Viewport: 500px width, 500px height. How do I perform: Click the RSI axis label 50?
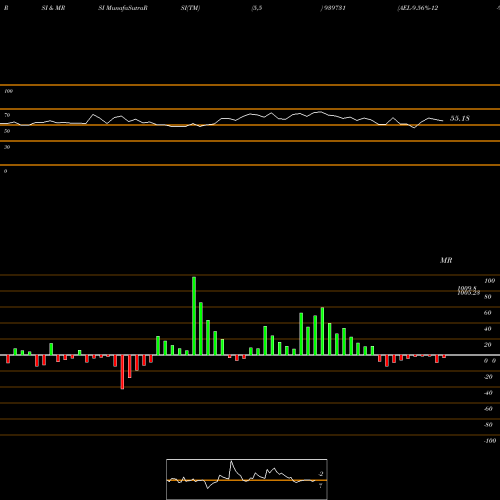(x=7, y=131)
